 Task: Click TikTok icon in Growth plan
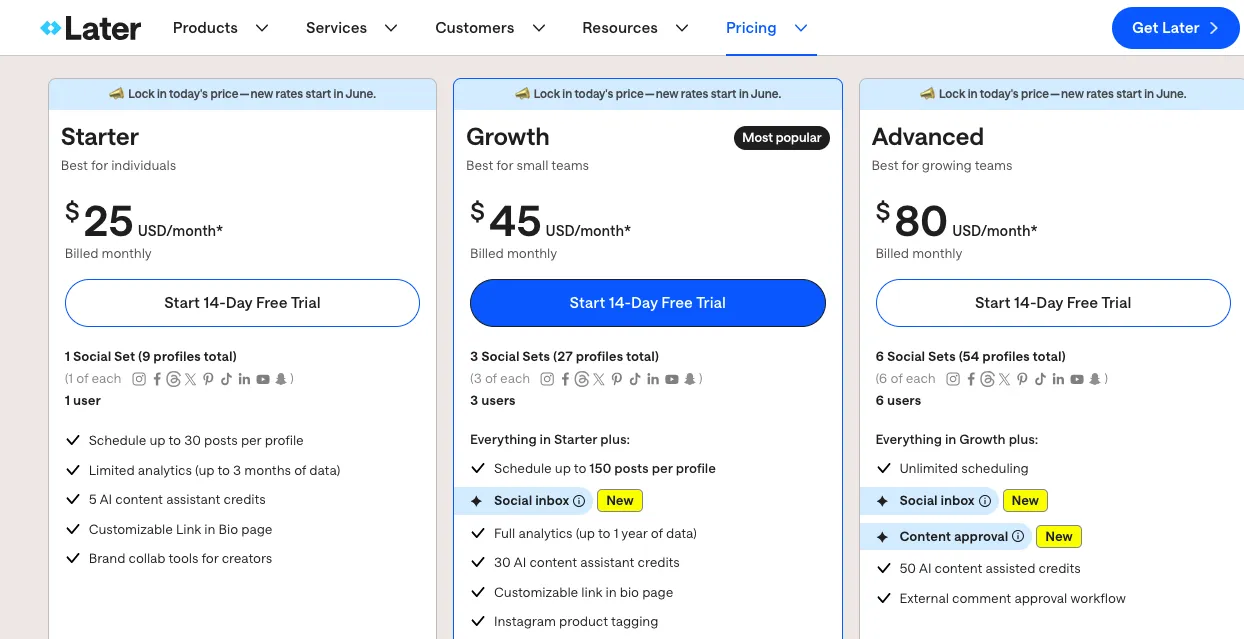pyautogui.click(x=635, y=379)
